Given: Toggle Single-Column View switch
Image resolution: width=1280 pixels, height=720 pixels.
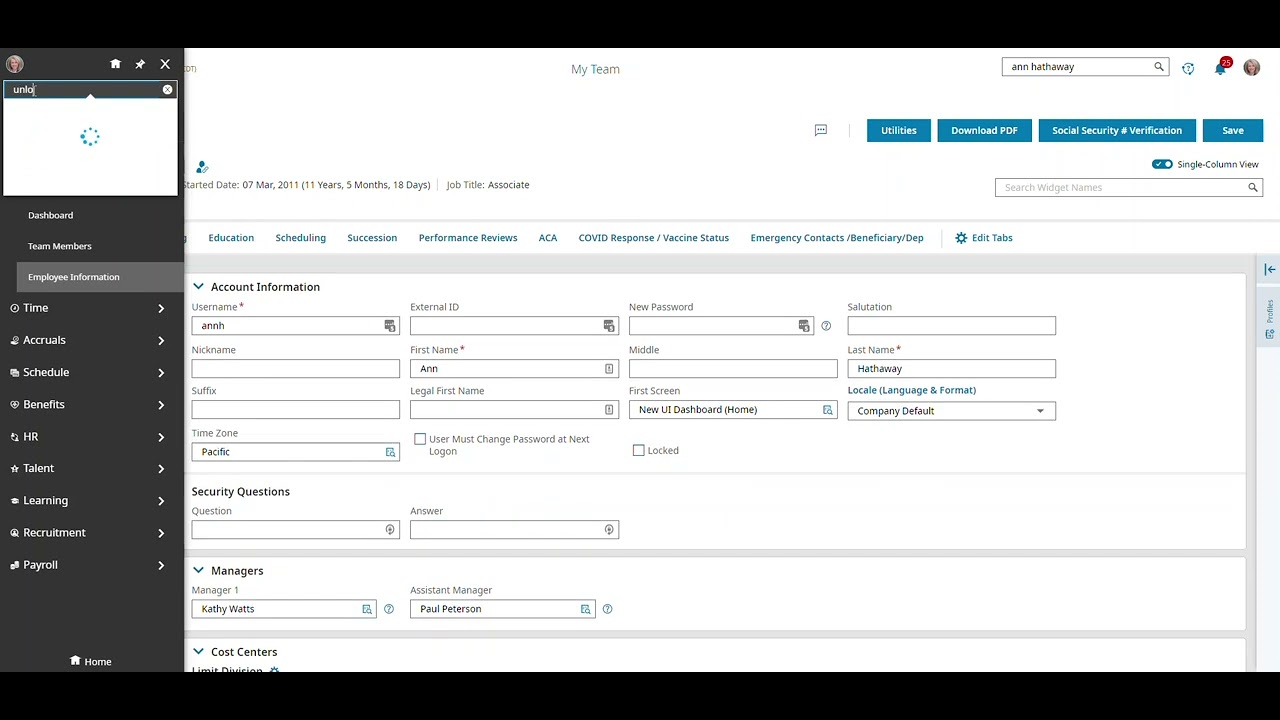Looking at the screenshot, I should [1162, 164].
